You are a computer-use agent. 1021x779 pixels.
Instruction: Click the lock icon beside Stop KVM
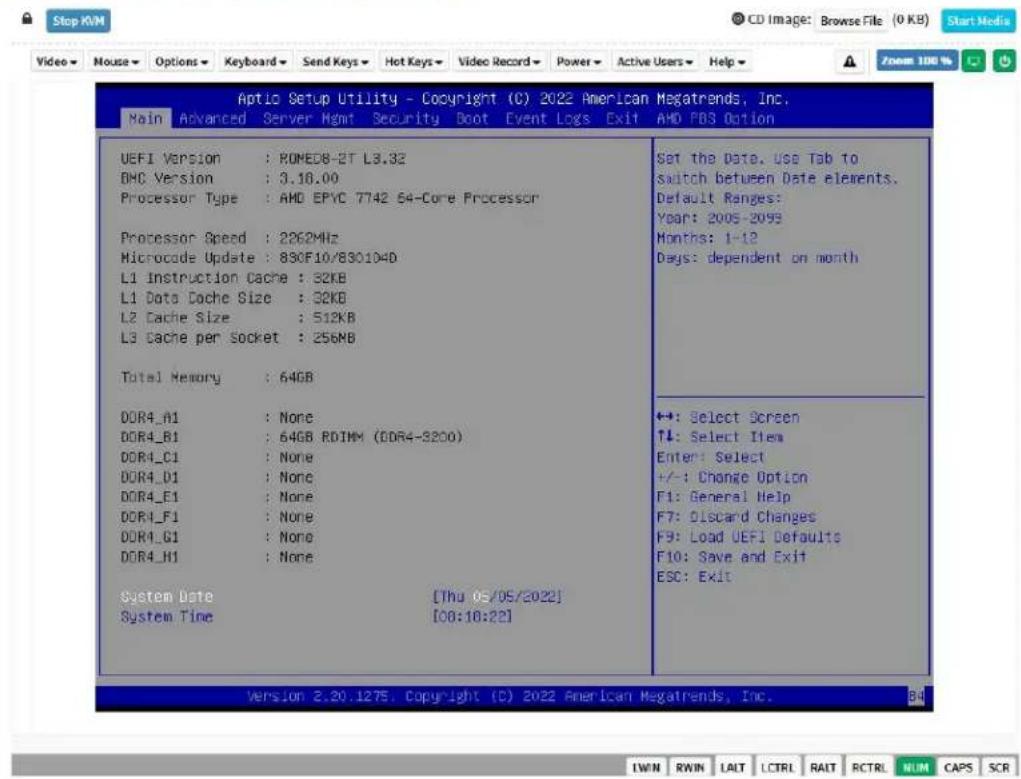point(27,19)
